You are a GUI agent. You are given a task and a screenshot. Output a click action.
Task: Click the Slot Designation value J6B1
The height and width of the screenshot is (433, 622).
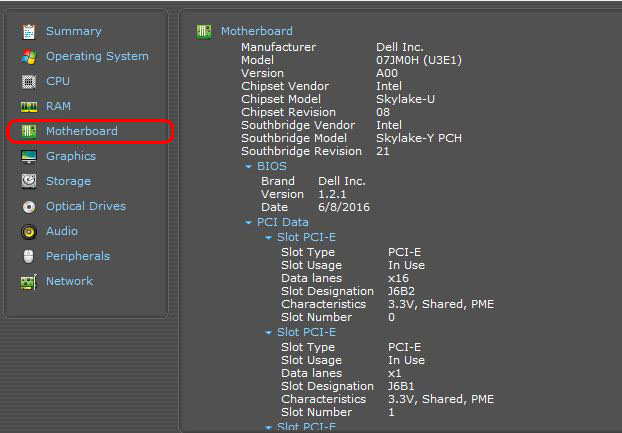click(401, 386)
